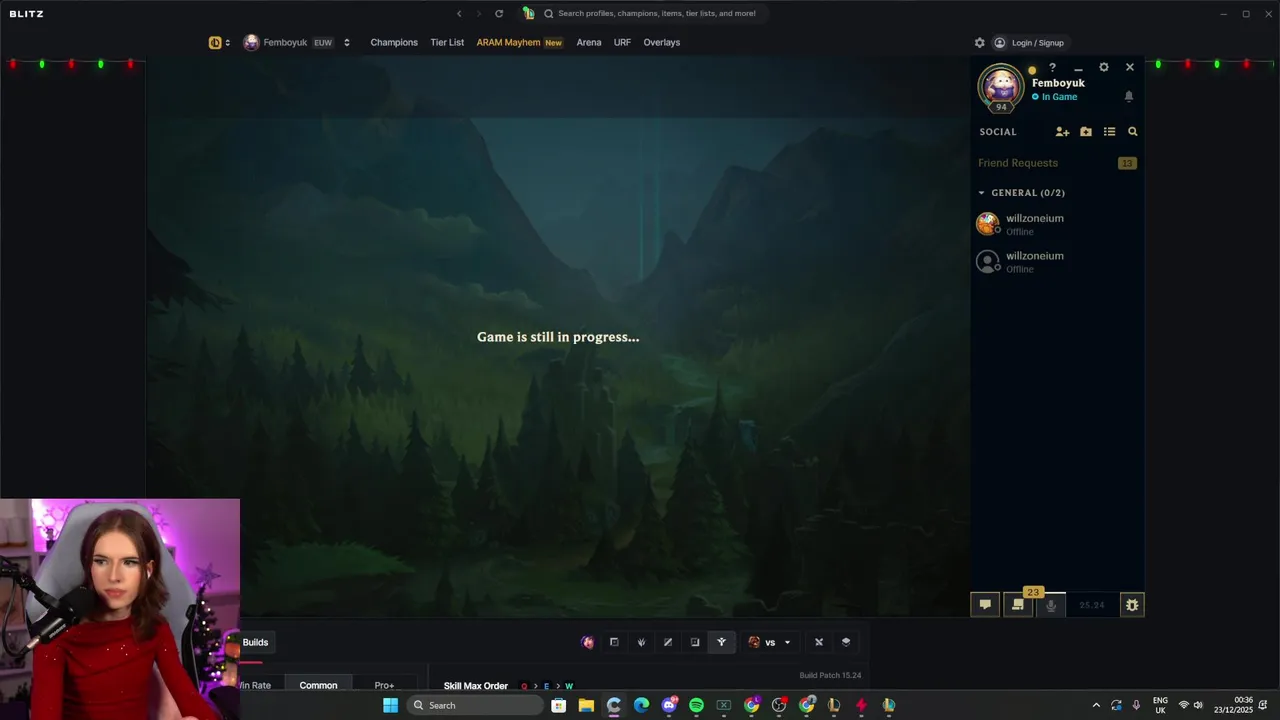Create a new friend folder in Social
The height and width of the screenshot is (720, 1280).
[1086, 132]
